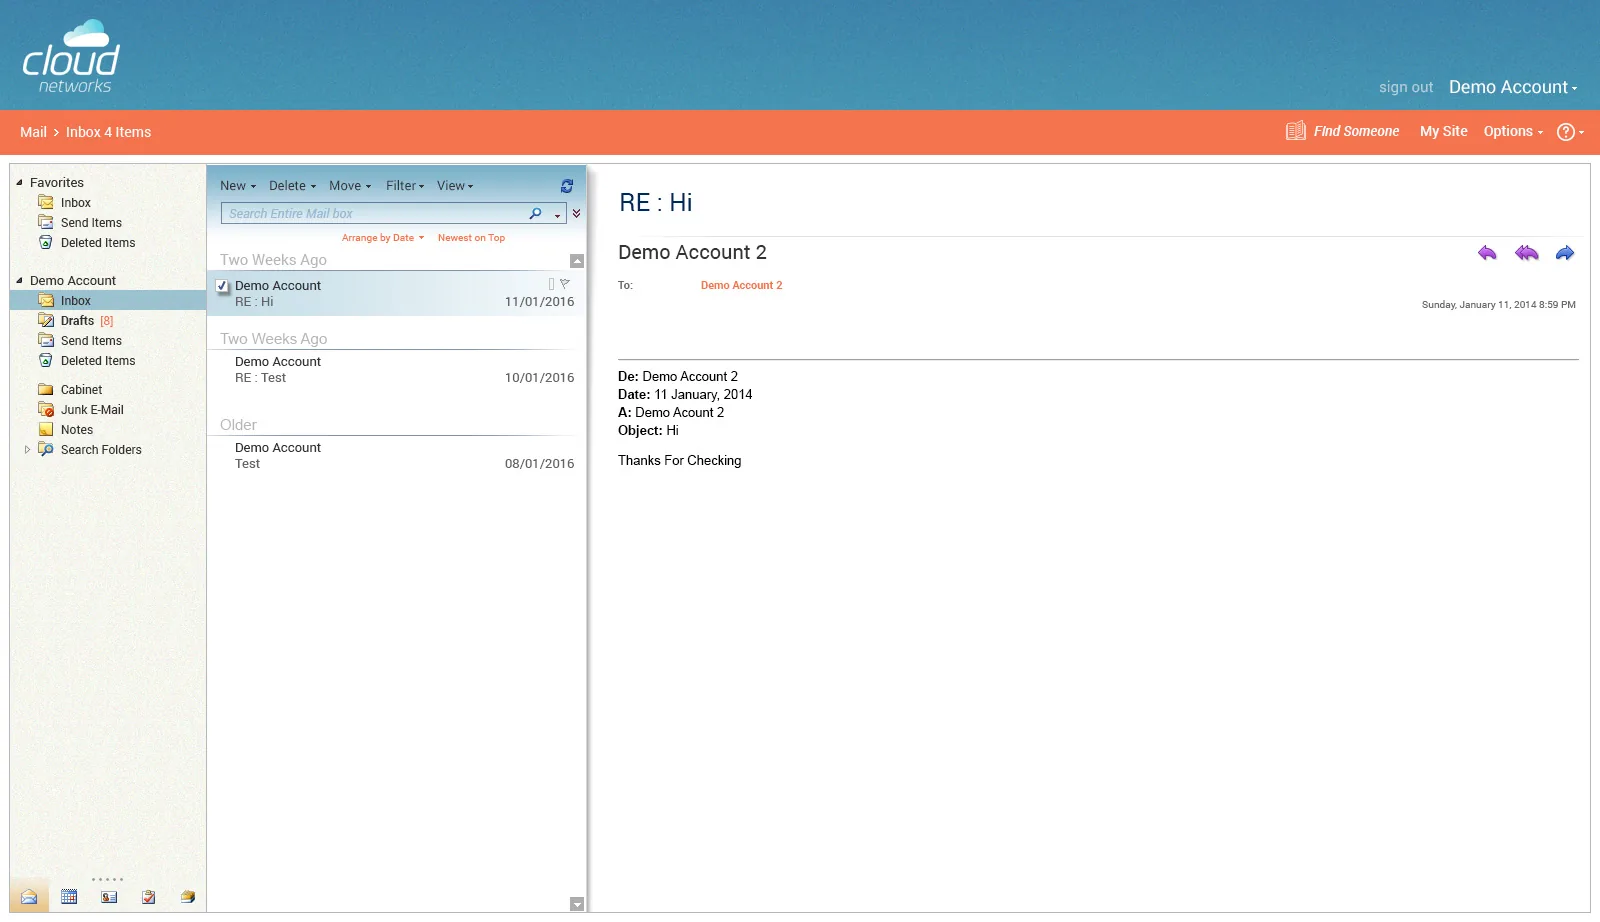Collapse the Favorites tree
Image resolution: width=1600 pixels, height=922 pixels.
pos(19,182)
